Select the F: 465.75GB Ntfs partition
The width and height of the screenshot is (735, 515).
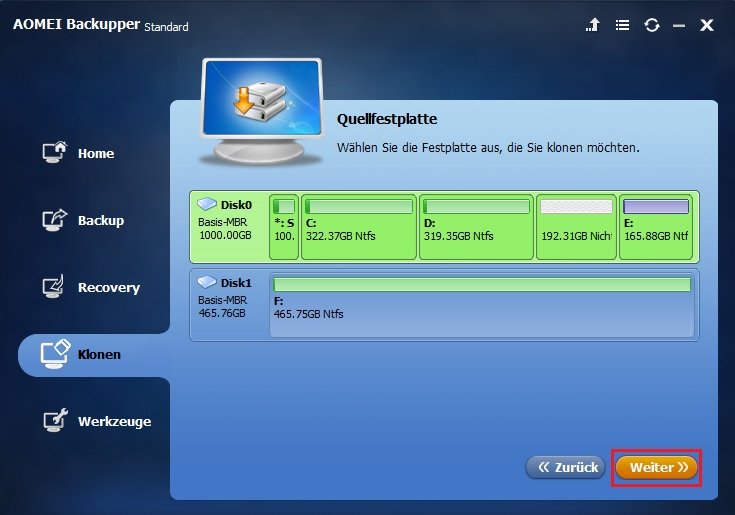tap(482, 306)
